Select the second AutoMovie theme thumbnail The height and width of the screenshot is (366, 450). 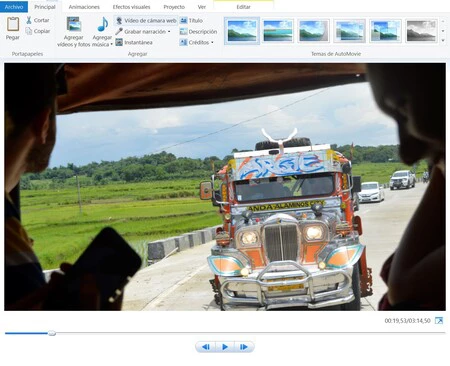coord(278,31)
